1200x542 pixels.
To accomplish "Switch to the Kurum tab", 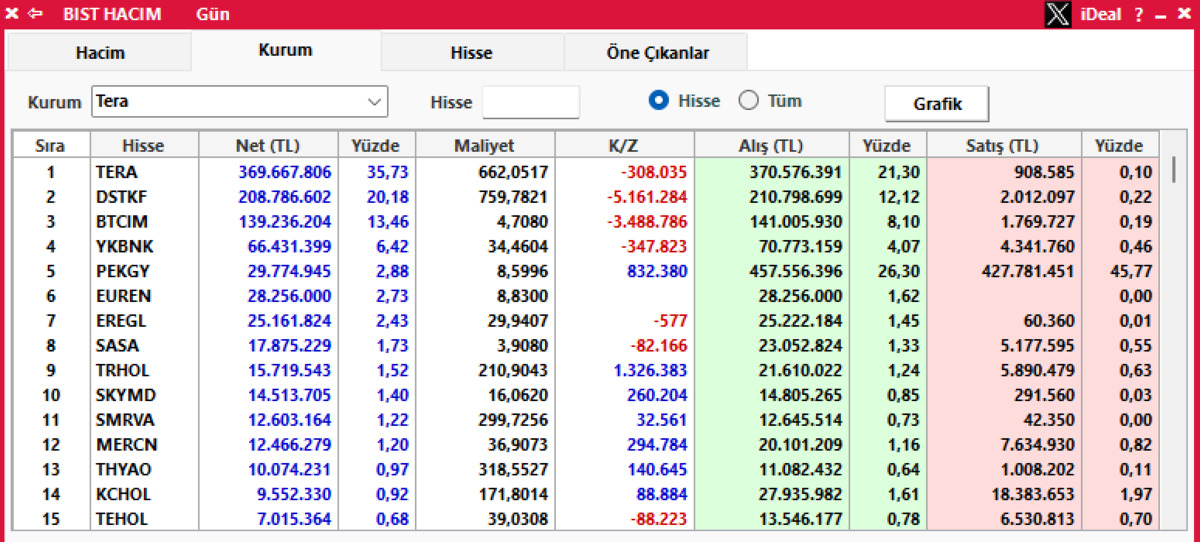I will pyautogui.click(x=285, y=50).
